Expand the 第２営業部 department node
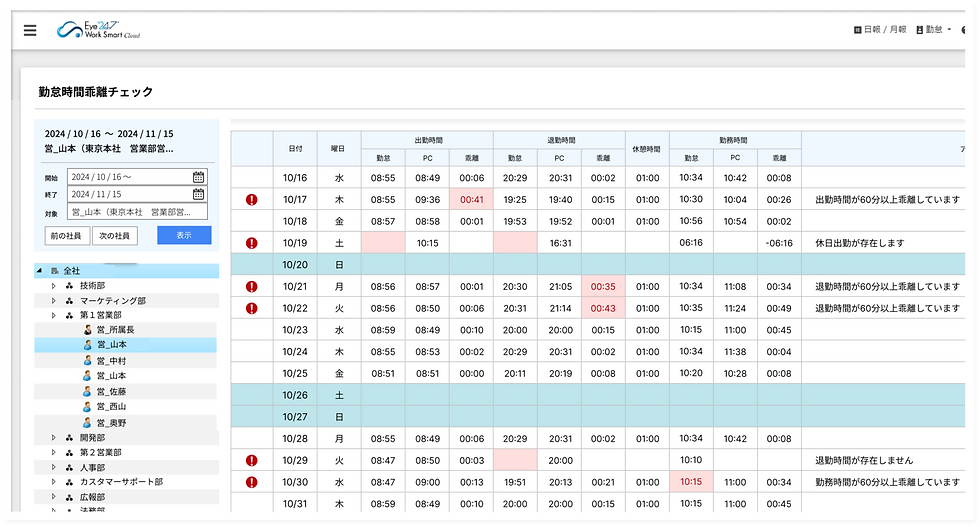Image resolution: width=980 pixels, height=527 pixels. click(x=54, y=452)
